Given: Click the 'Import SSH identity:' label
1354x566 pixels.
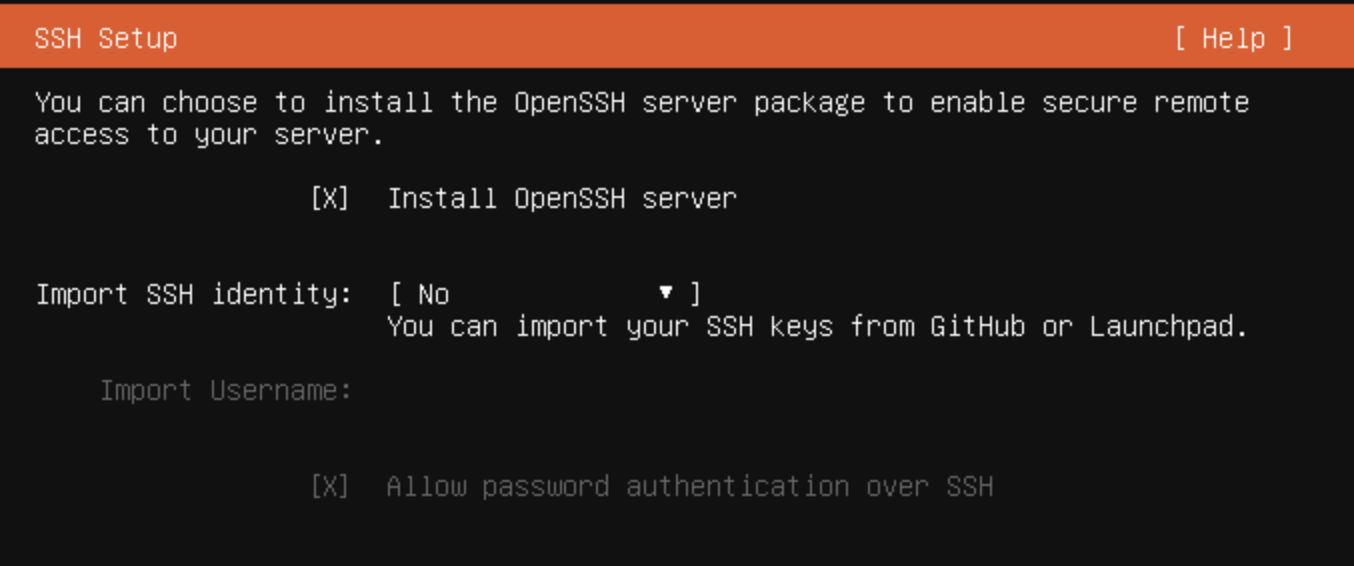Looking at the screenshot, I should (x=194, y=294).
